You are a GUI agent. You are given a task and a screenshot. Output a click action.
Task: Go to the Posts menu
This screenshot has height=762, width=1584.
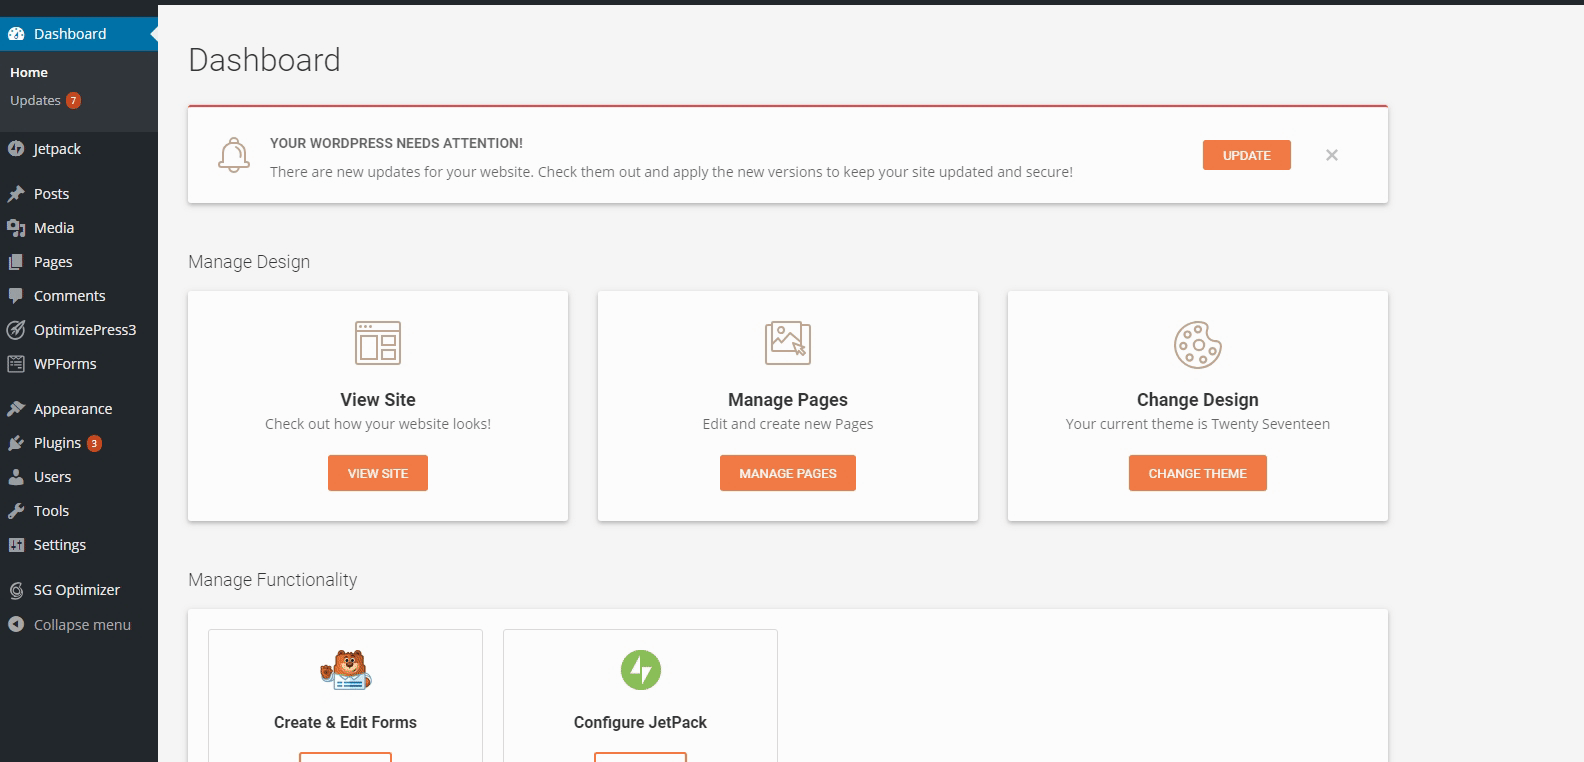(79, 194)
